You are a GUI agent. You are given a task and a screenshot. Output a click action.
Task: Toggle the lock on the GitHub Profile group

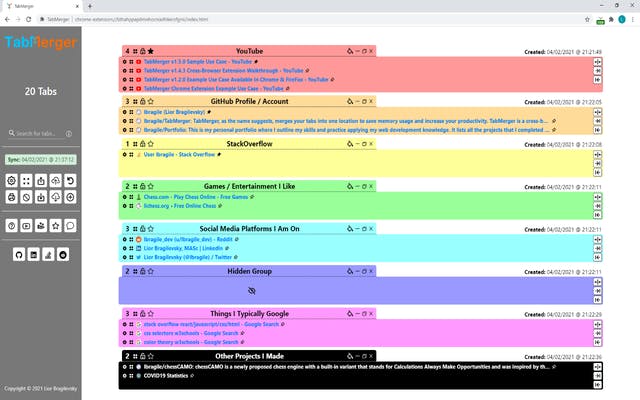click(x=141, y=101)
